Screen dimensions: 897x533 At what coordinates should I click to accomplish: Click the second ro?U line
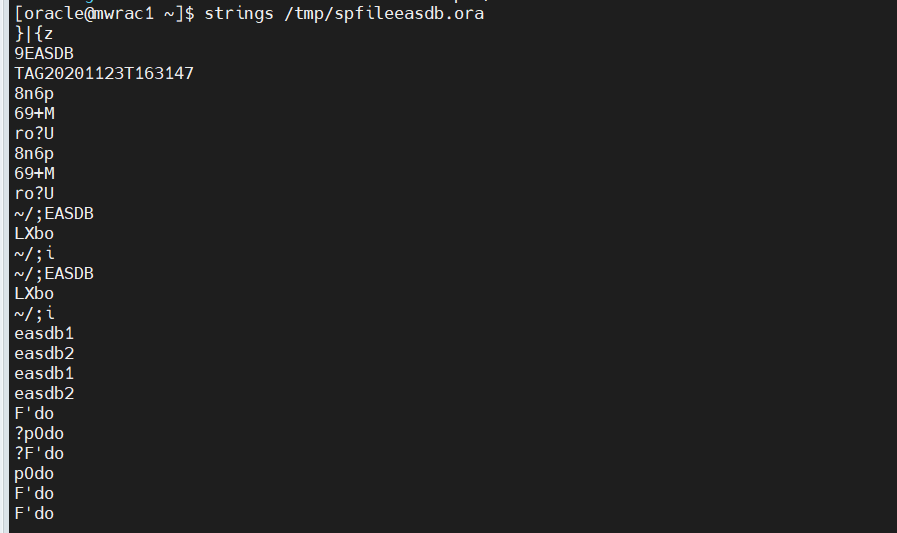[x=34, y=194]
